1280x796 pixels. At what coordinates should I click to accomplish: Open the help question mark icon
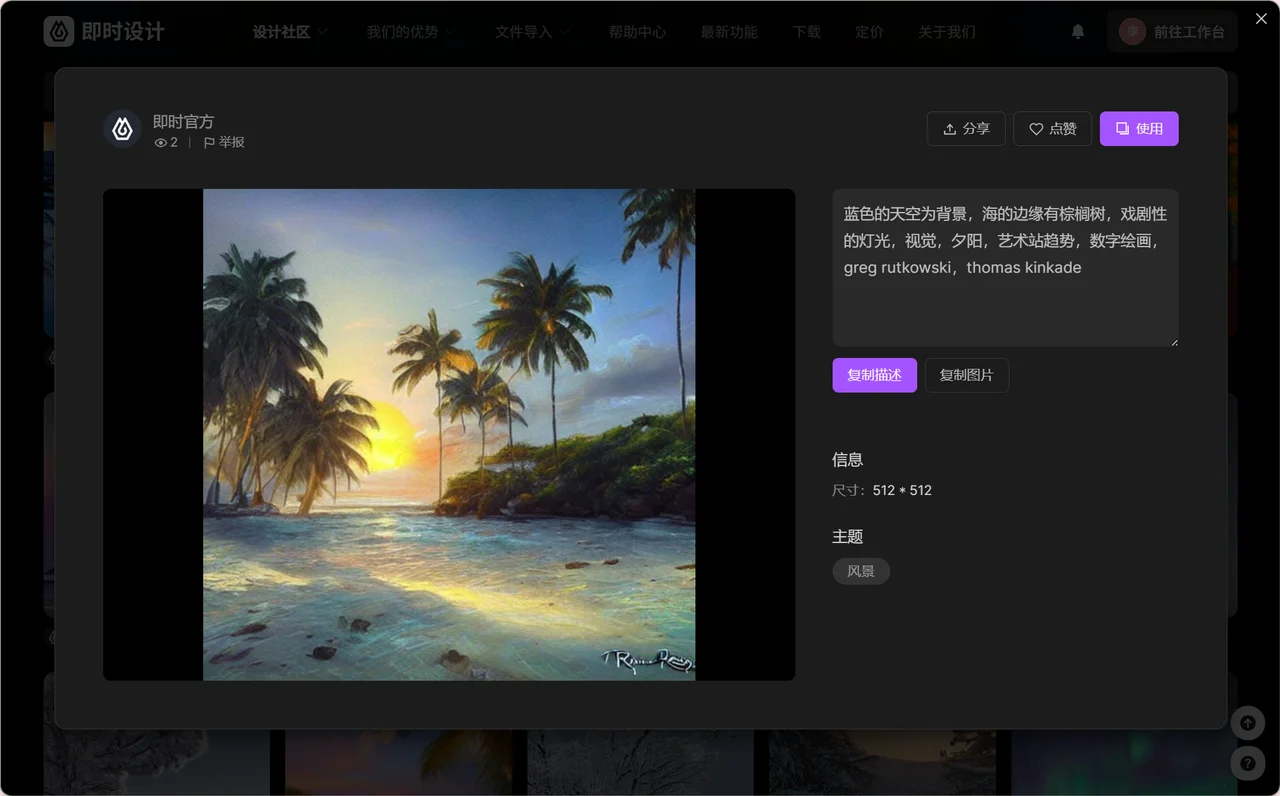coord(1247,763)
